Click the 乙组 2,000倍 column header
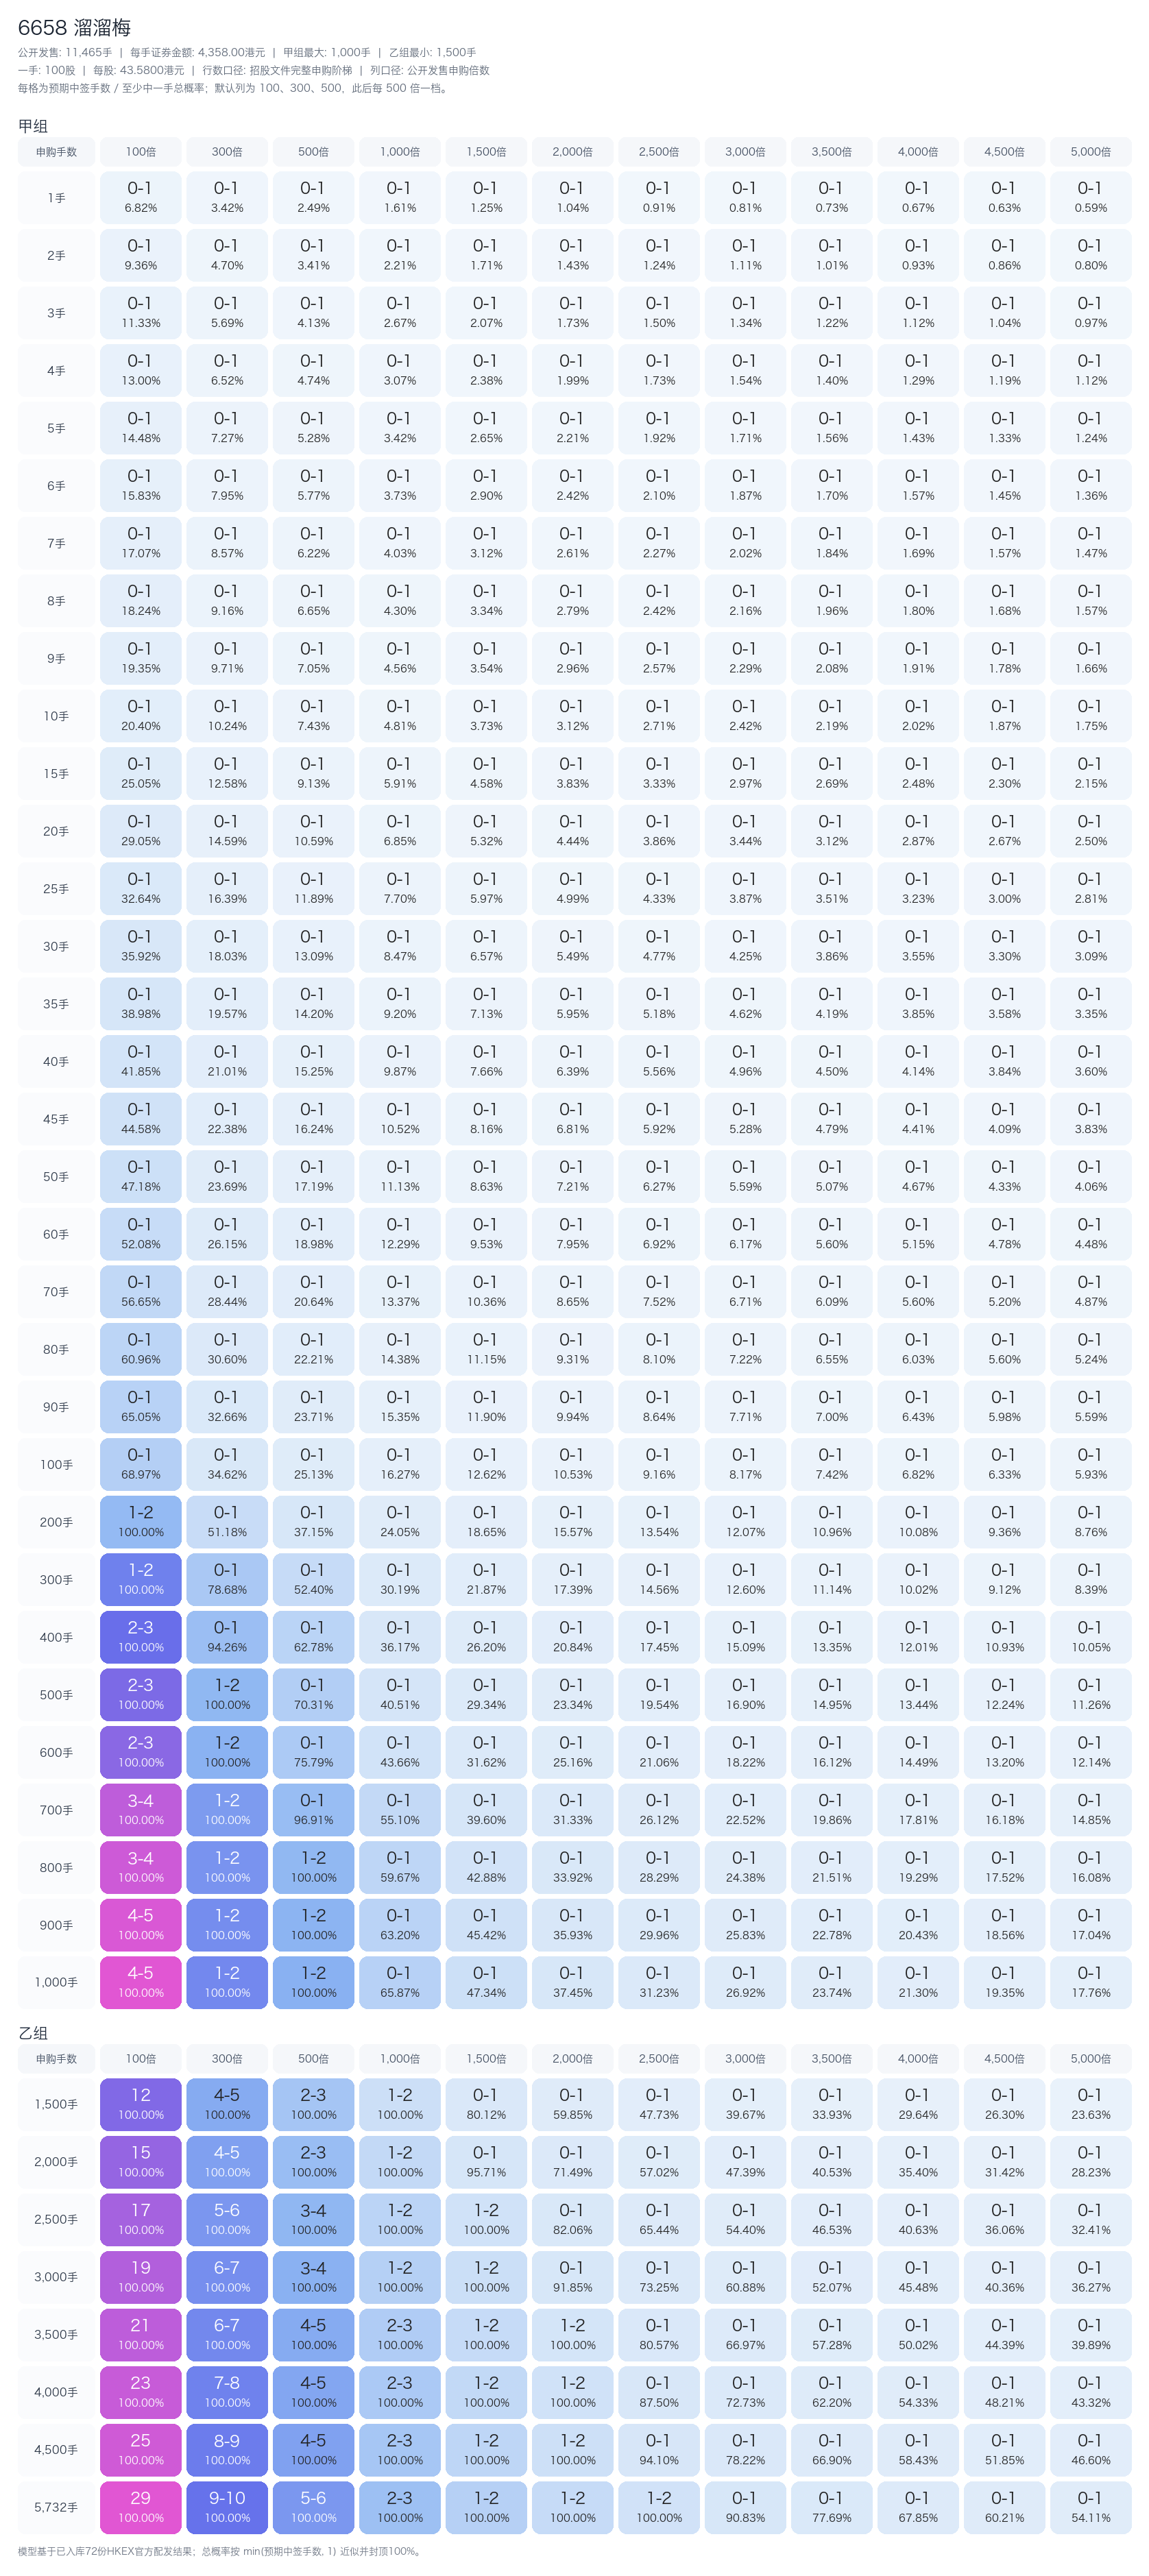Screen dimensions: 1149x2576 click(572, 2058)
